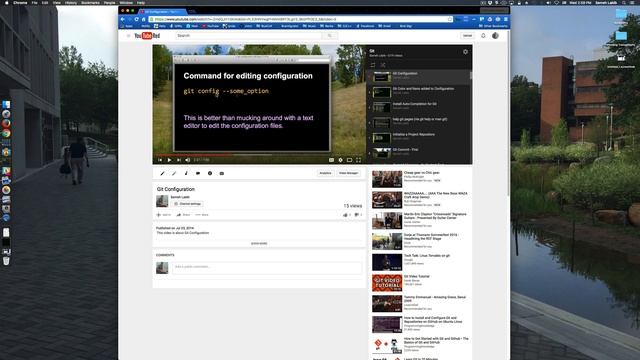This screenshot has width=640, height=360.
Task: Toggle playlist loop button
Action: pos(373,65)
